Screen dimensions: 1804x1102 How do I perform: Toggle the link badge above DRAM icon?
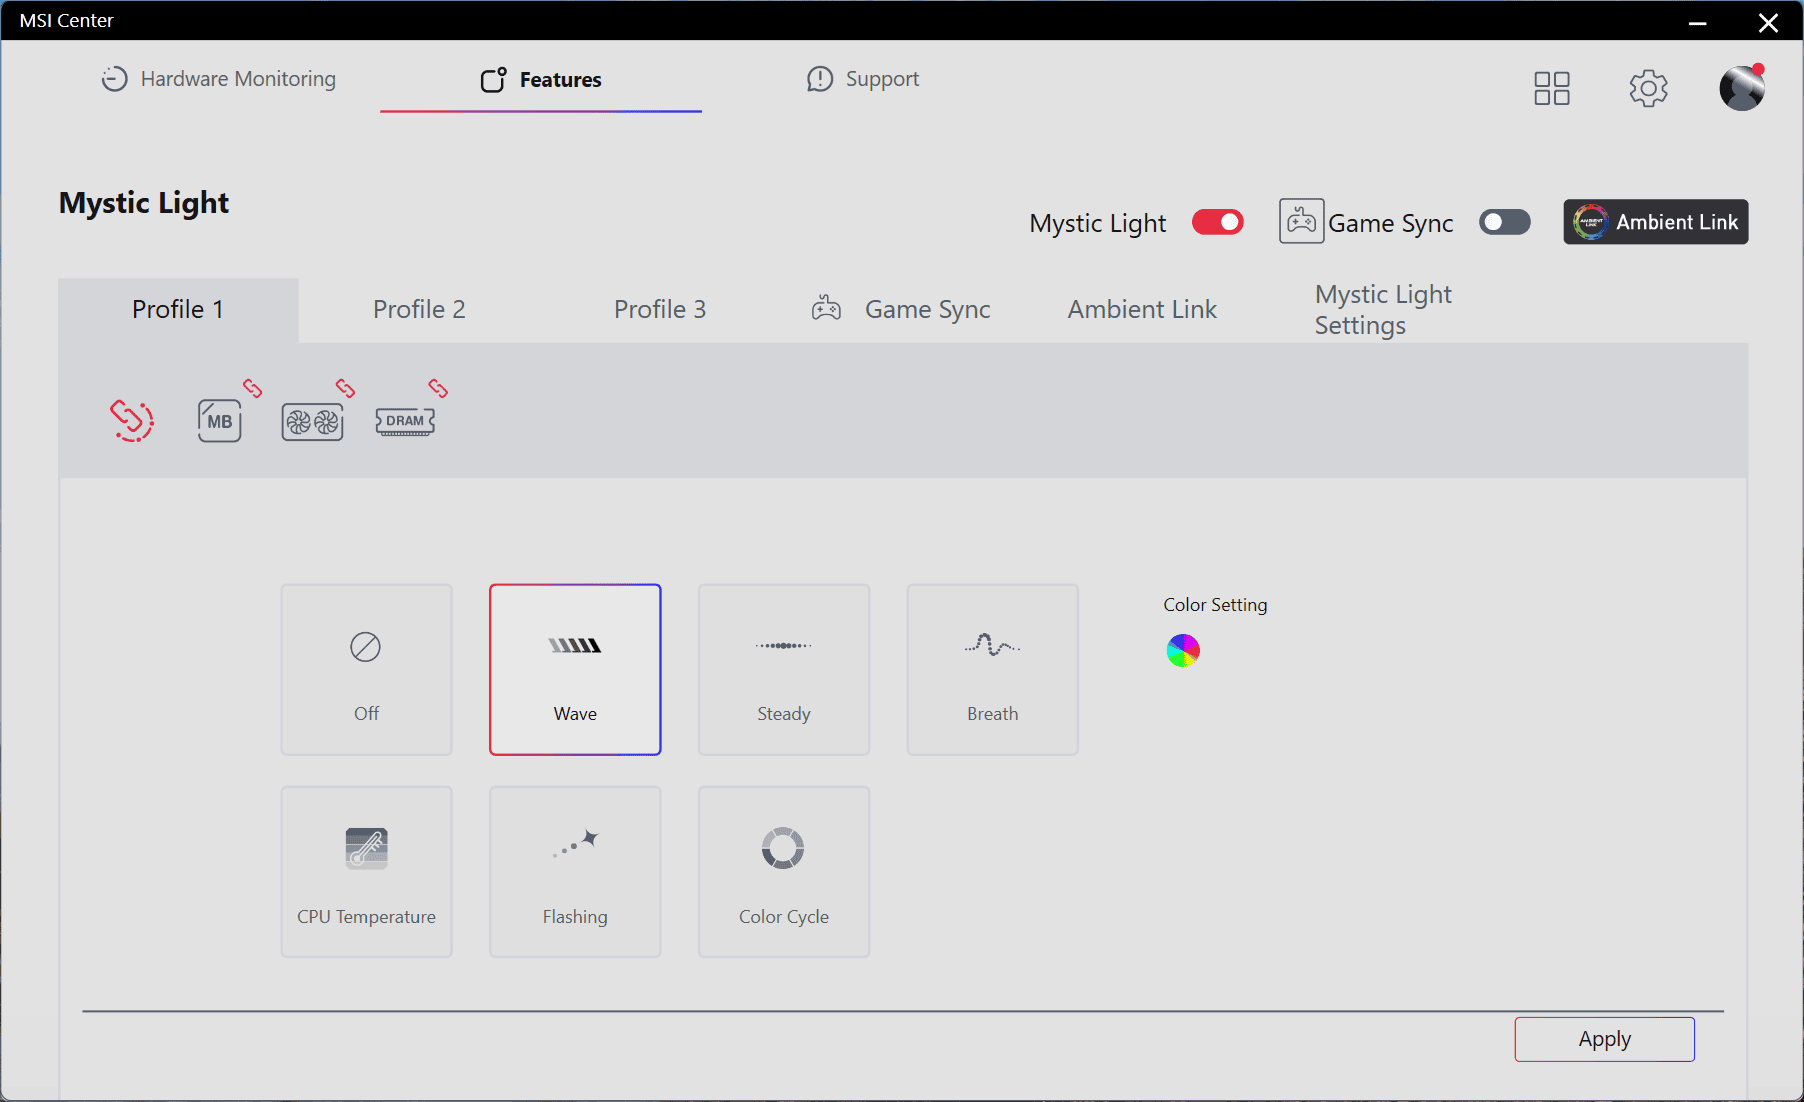pos(438,388)
